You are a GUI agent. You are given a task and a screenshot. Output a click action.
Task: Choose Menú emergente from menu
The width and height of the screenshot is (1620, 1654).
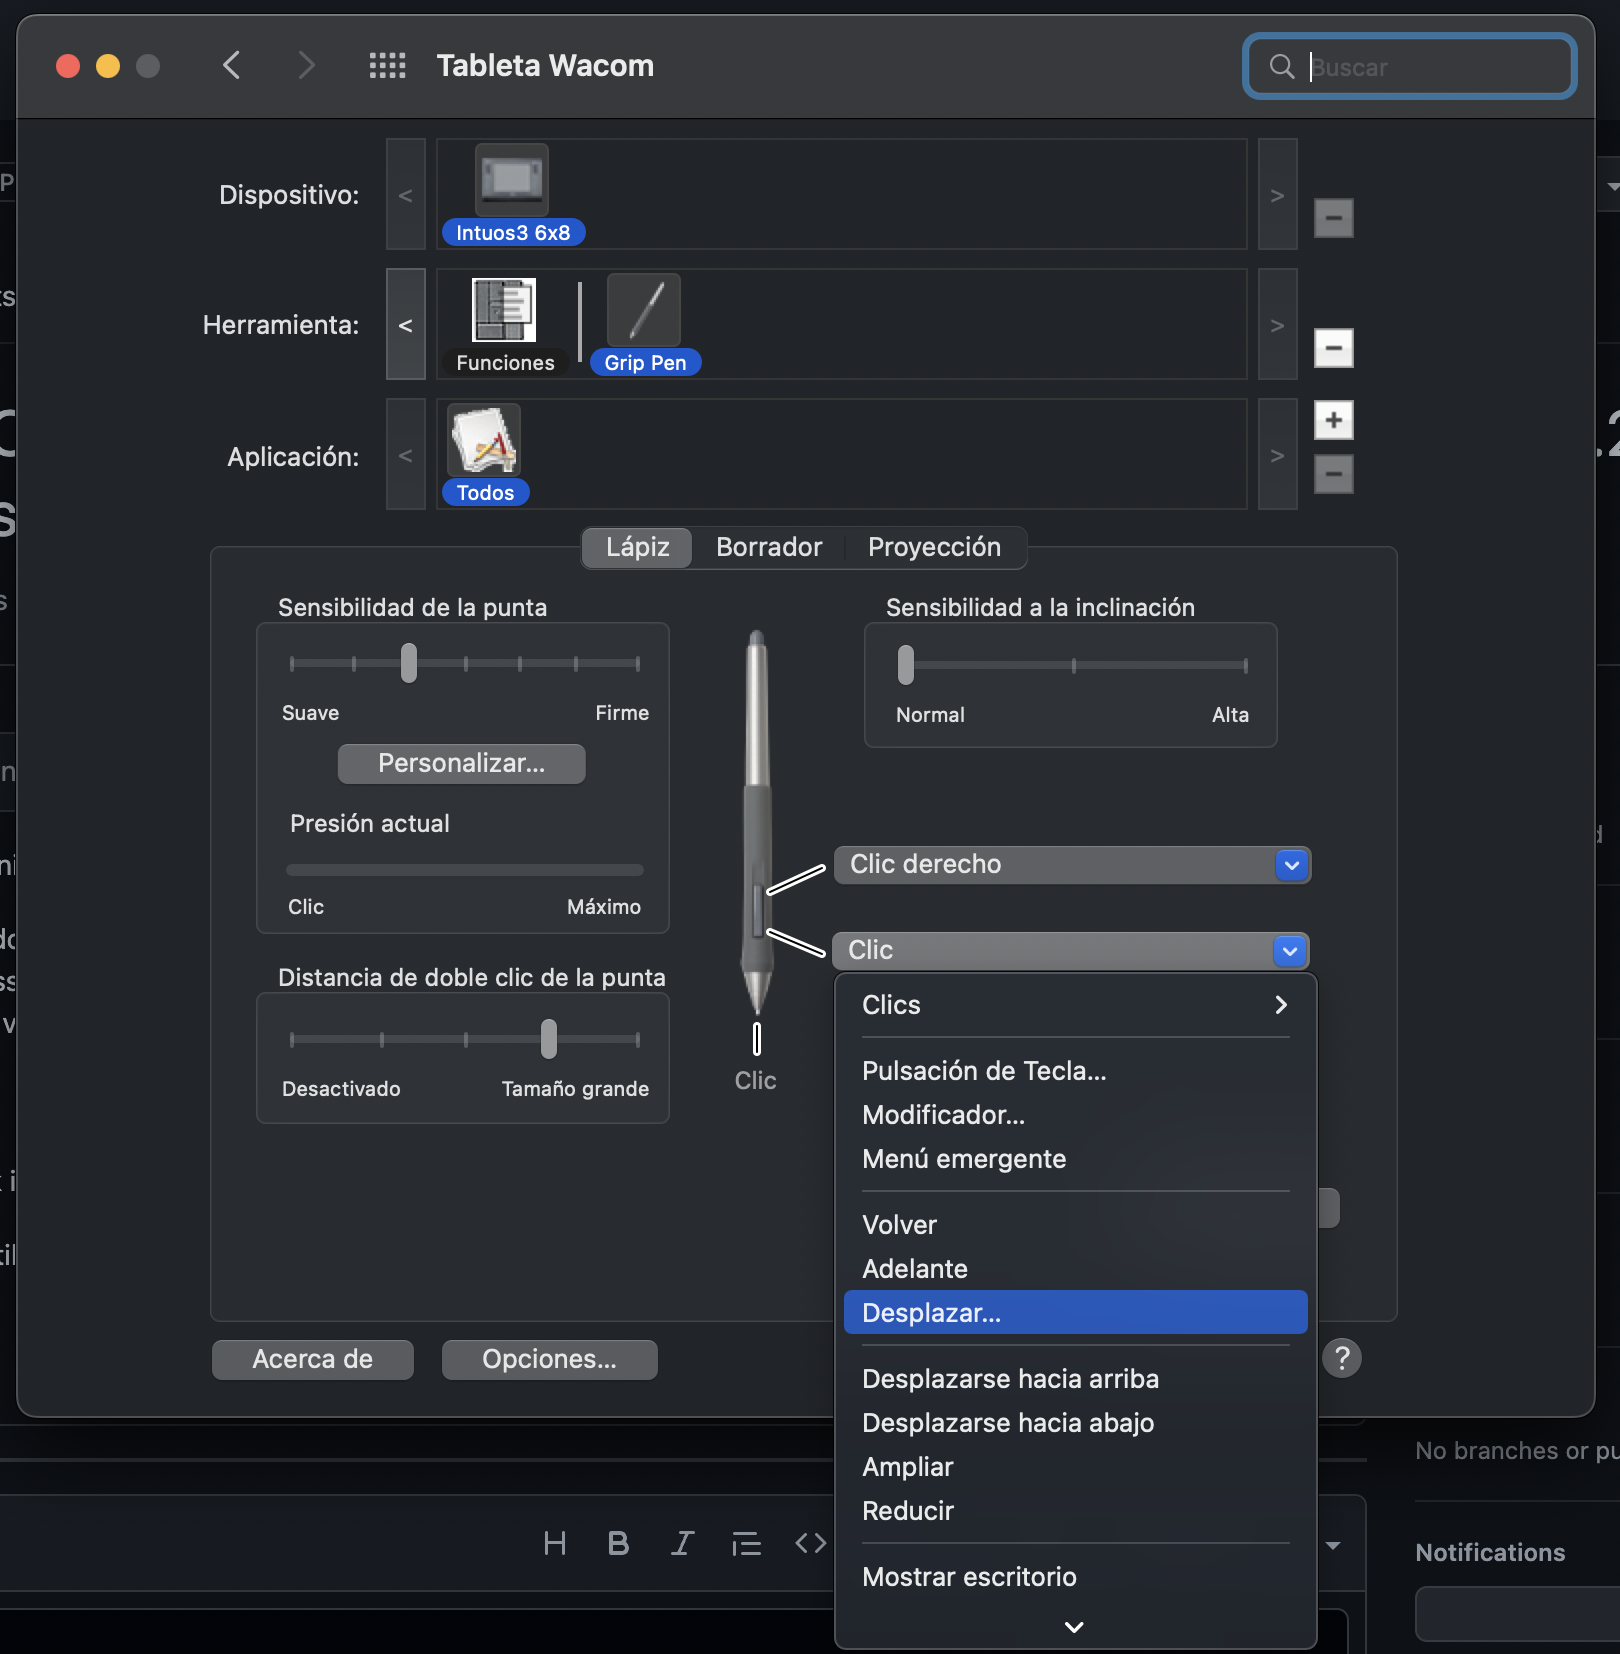tap(1075, 1159)
